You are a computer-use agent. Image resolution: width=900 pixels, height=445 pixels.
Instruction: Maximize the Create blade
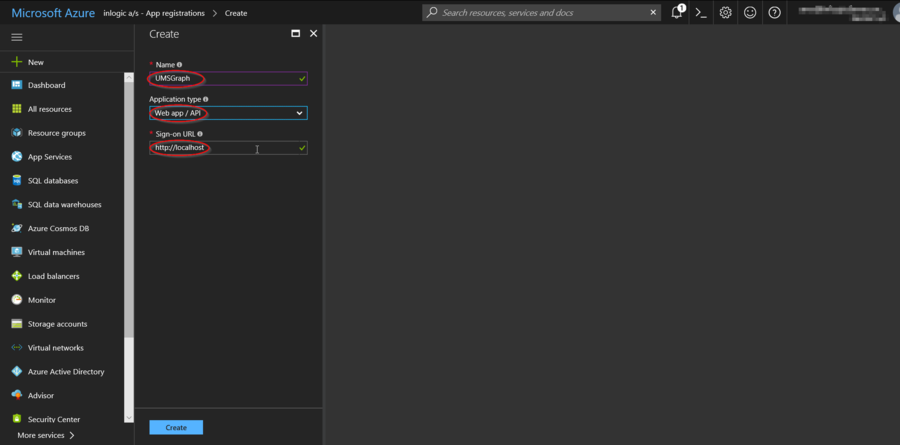coord(295,34)
